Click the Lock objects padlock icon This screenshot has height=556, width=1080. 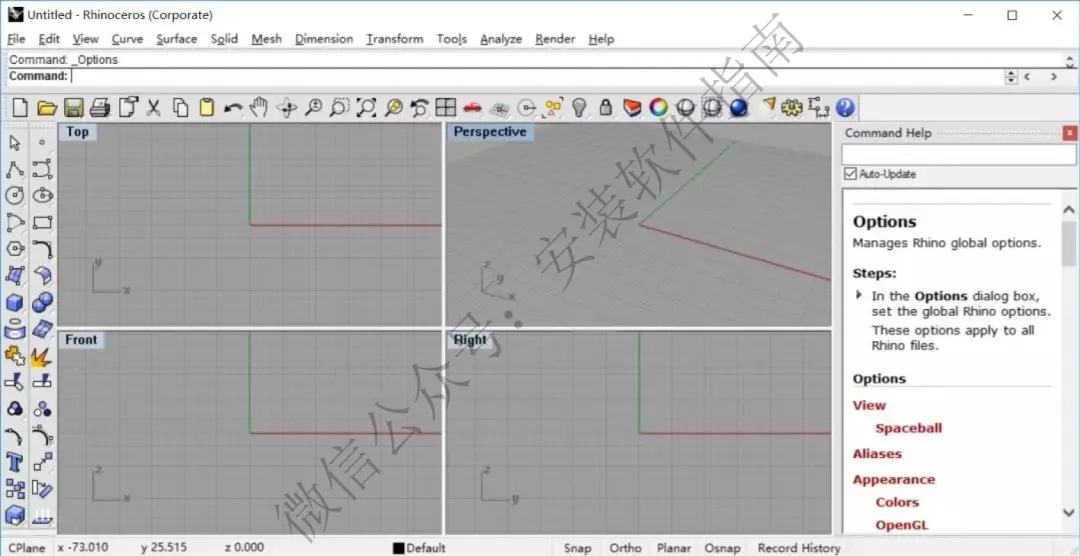[x=606, y=107]
